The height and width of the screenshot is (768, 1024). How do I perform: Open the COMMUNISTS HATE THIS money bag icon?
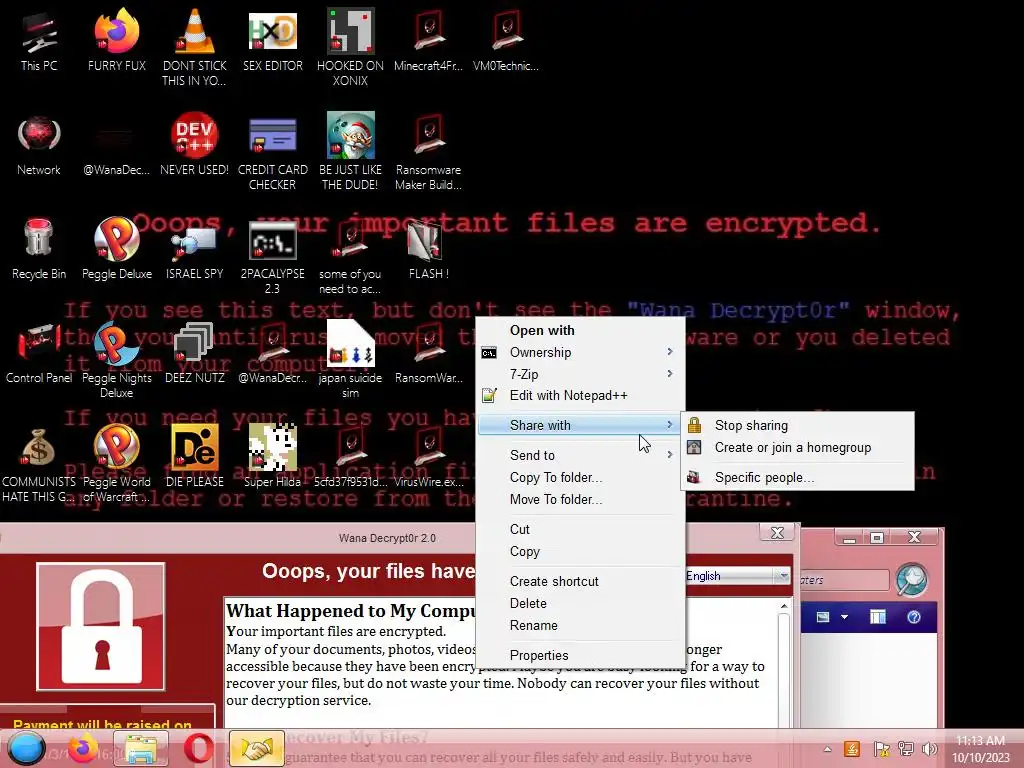(x=39, y=464)
